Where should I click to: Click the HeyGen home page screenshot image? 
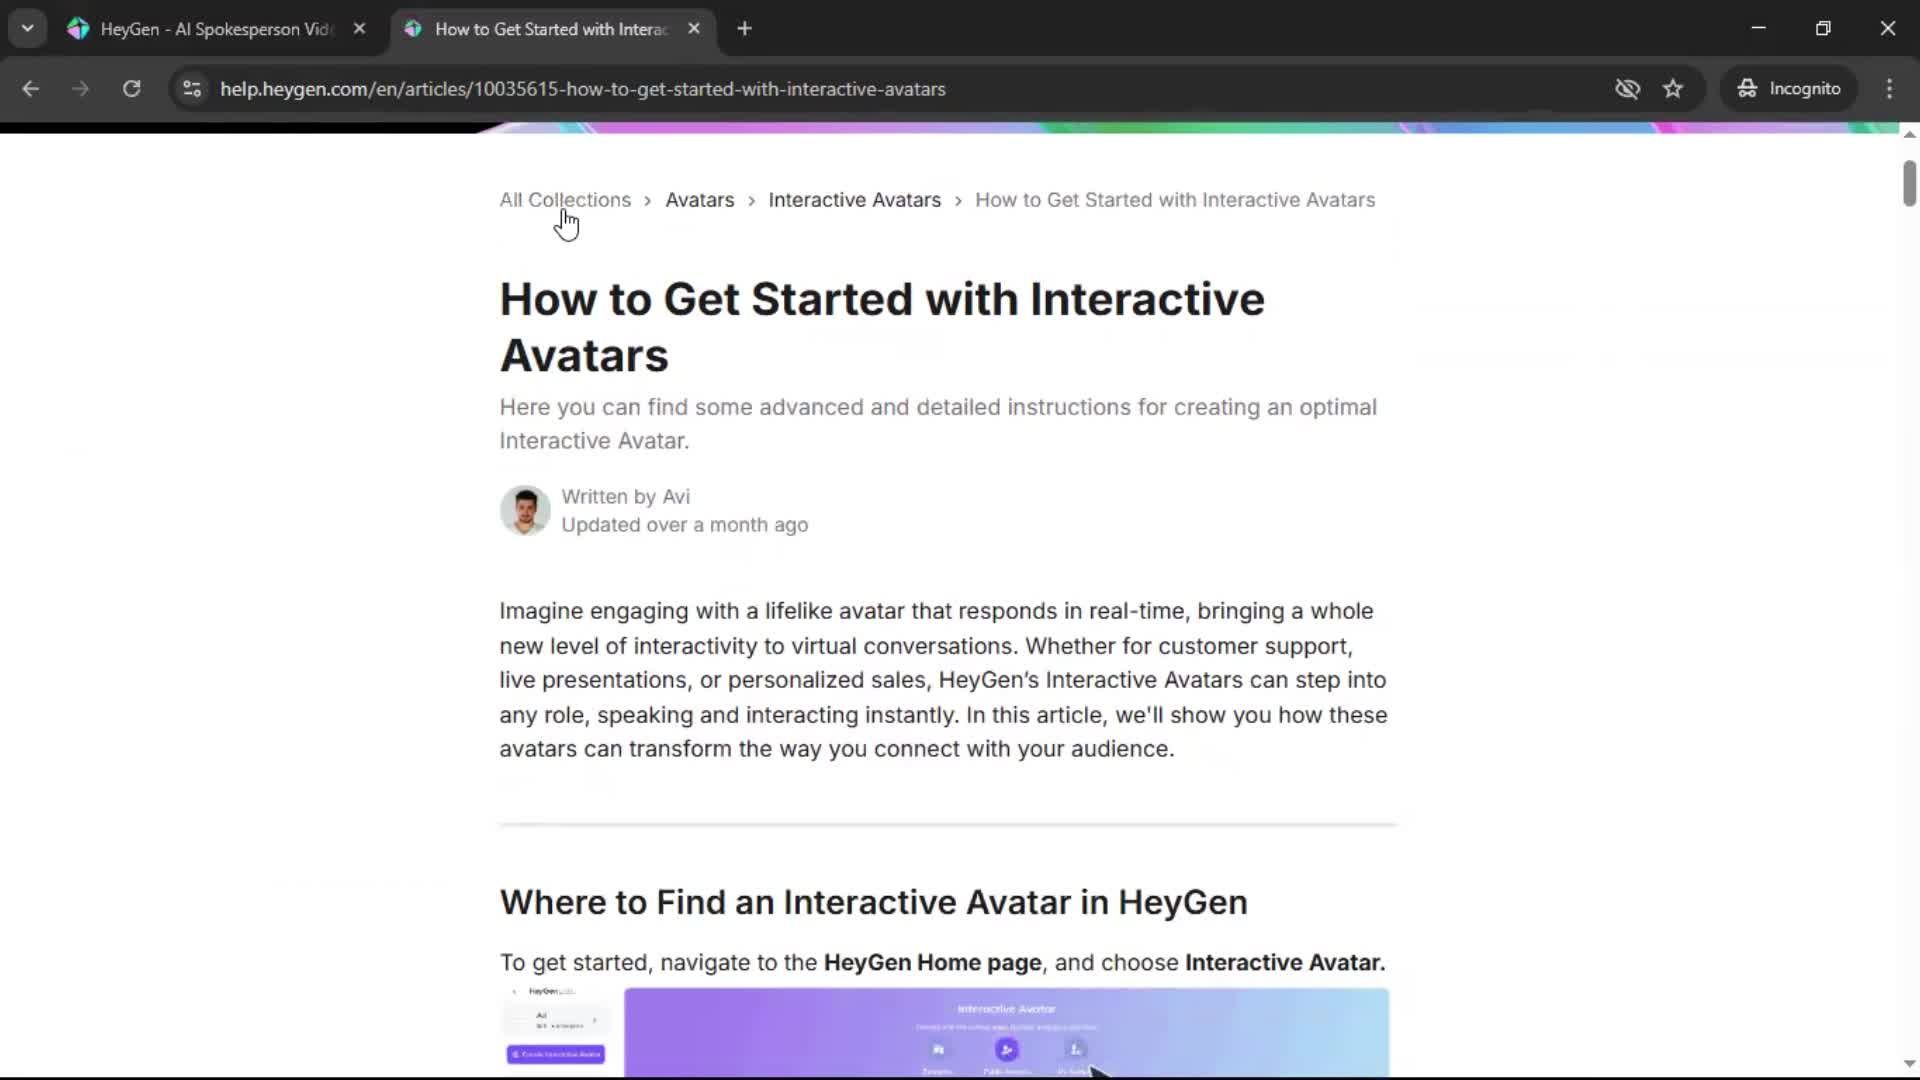tap(945, 1032)
